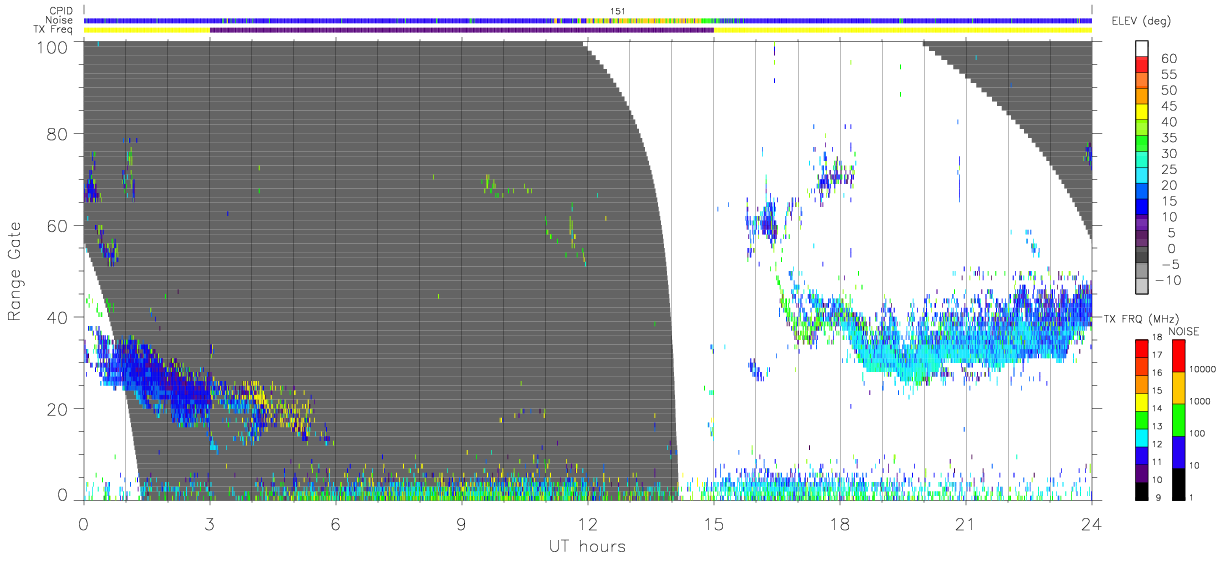Click the '15' tick on UT hours axis
The image size is (1228, 567).
713,523
